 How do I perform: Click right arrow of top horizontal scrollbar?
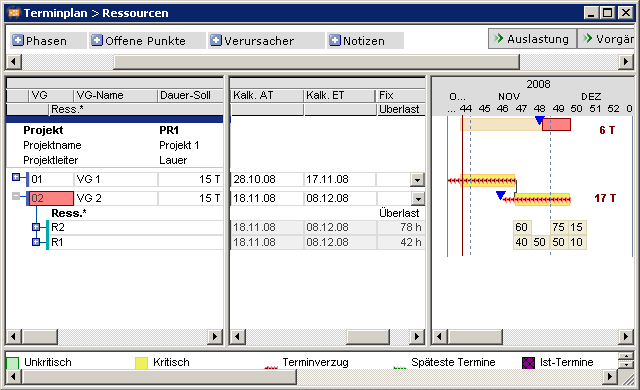(x=626, y=62)
